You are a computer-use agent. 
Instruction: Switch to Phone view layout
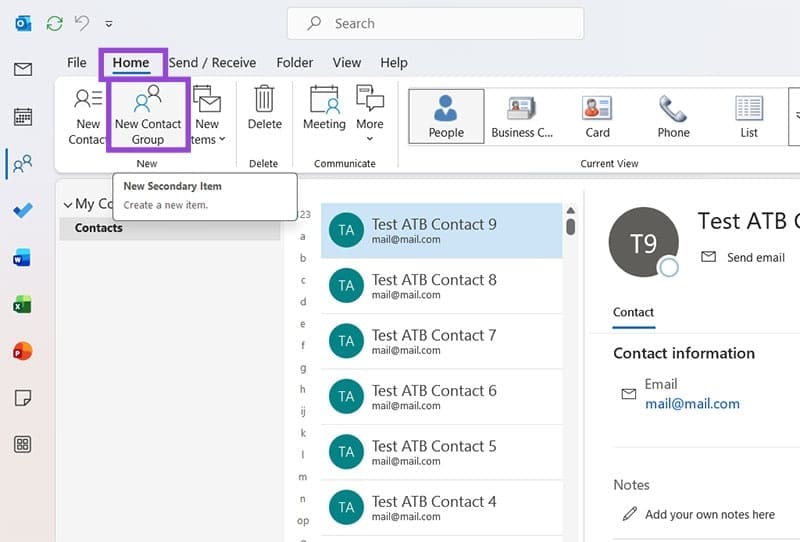tap(673, 117)
